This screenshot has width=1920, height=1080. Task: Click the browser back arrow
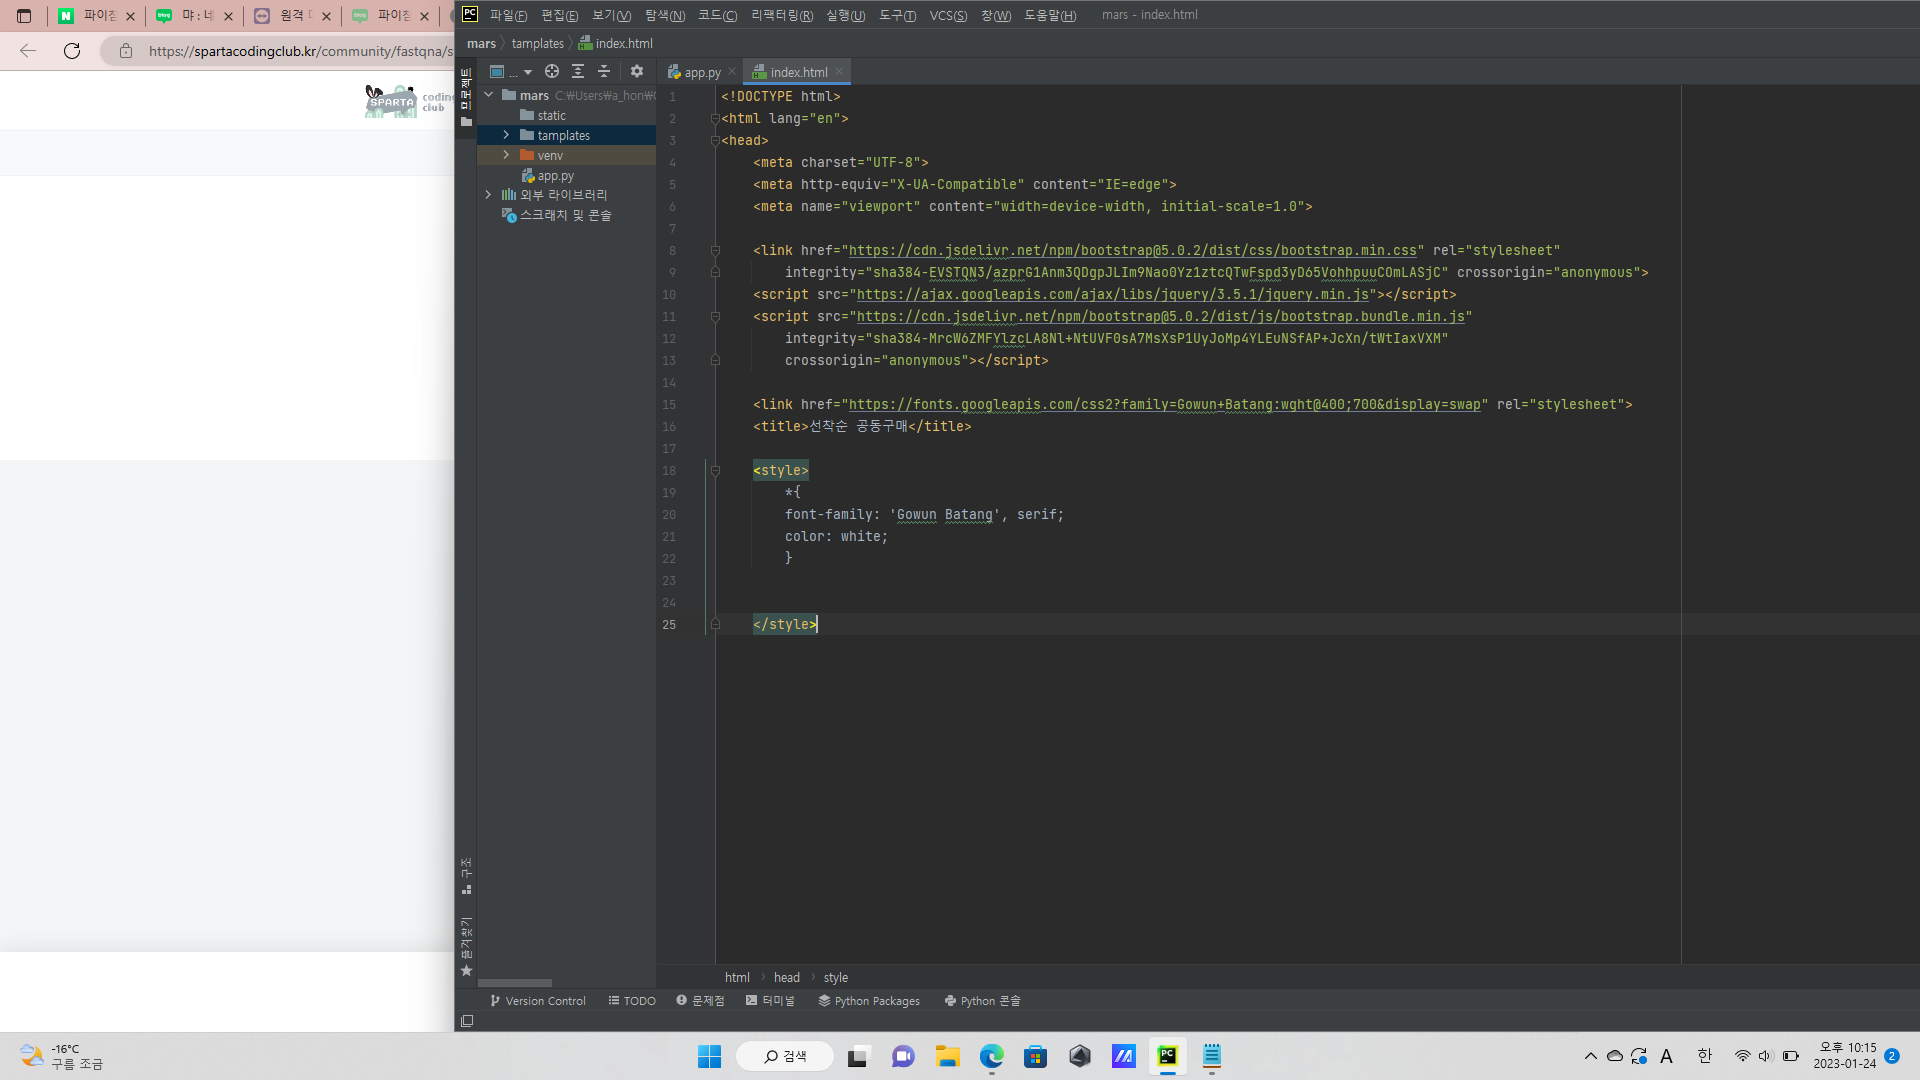28,51
